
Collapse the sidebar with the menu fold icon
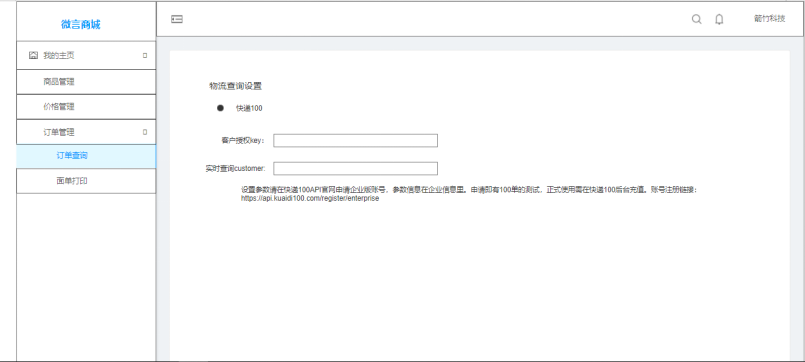point(177,20)
